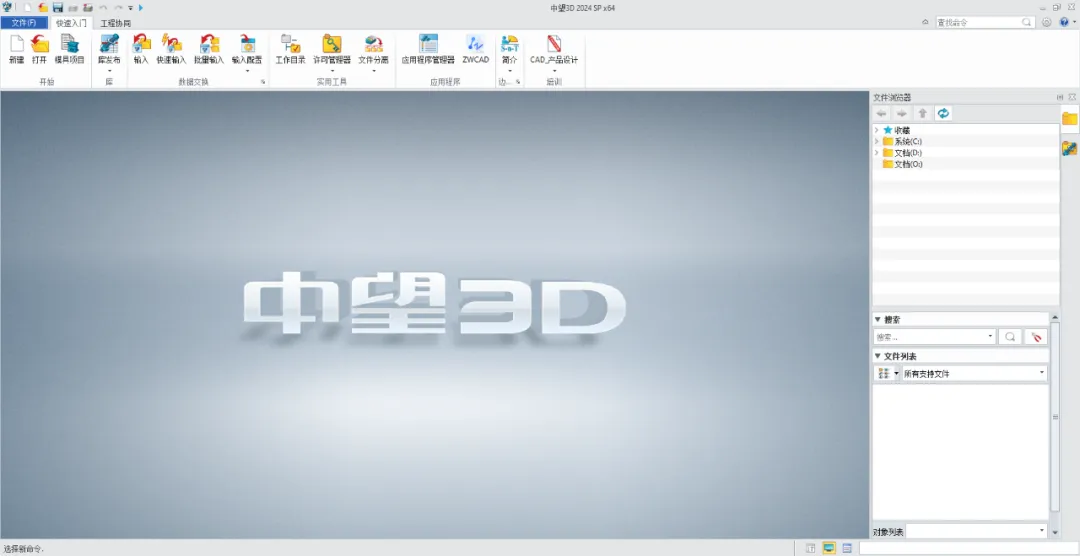Collapse the 文件列表 file list section
This screenshot has height=556, width=1080.
[878, 356]
